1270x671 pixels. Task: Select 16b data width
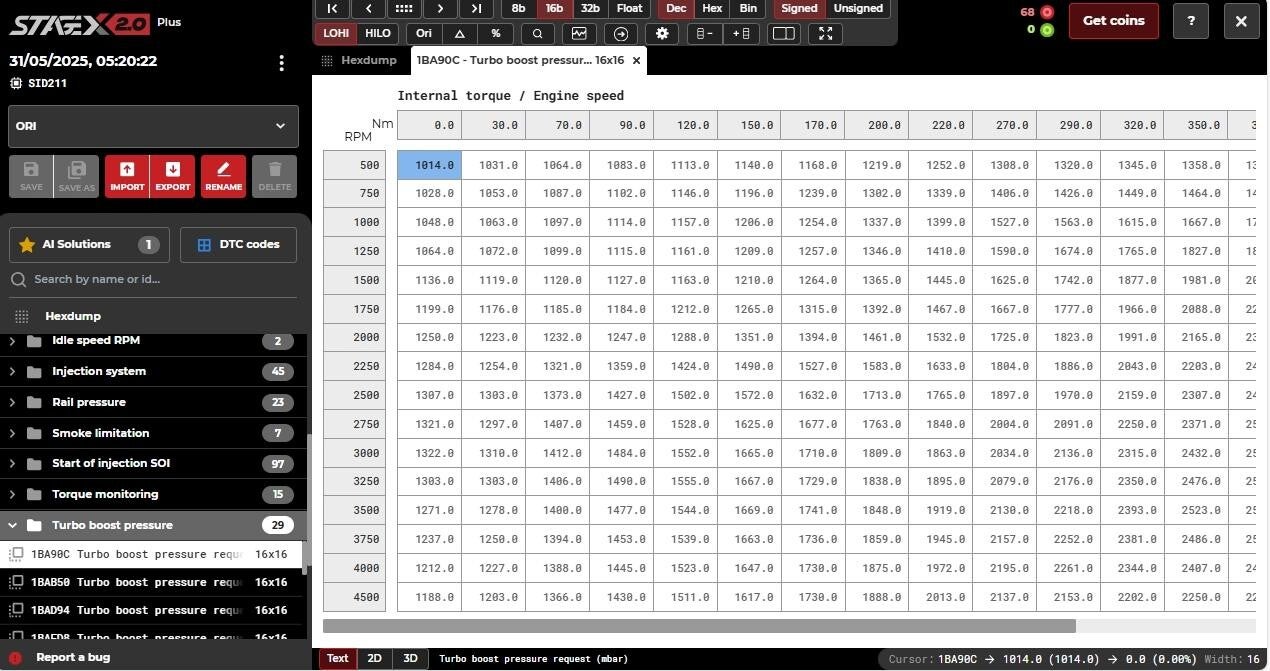(554, 8)
